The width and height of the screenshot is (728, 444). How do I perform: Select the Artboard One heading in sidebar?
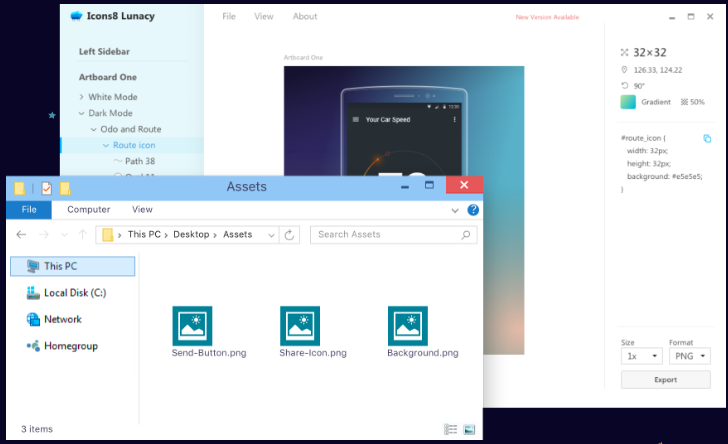click(108, 77)
